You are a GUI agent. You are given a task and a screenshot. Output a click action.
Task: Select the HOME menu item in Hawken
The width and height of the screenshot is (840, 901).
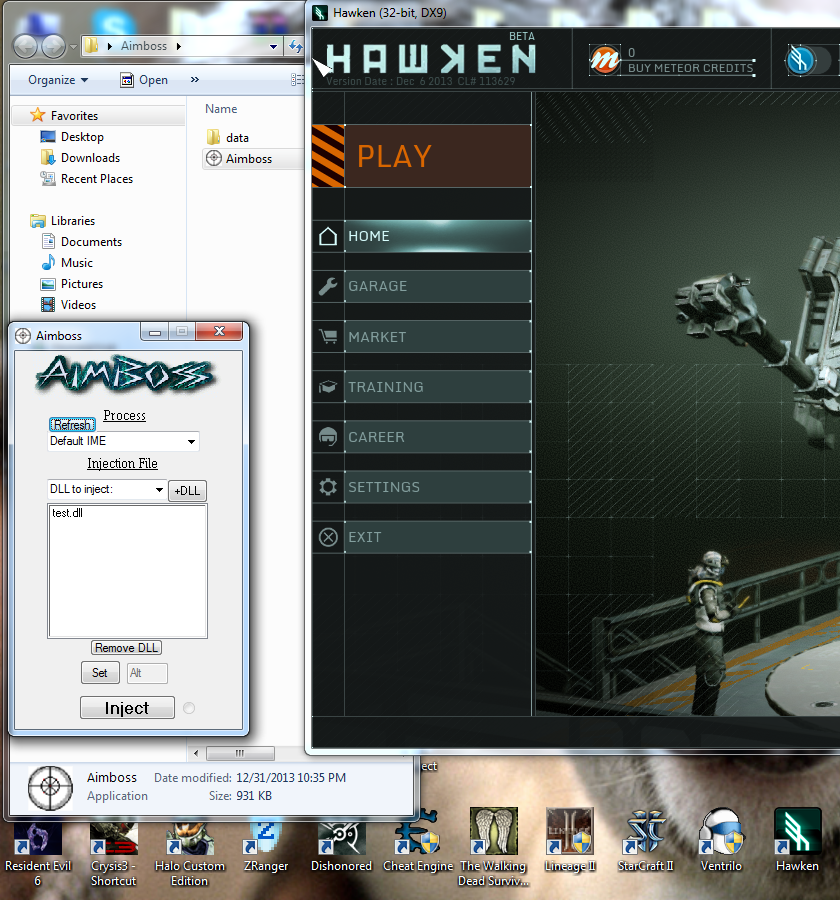click(438, 236)
